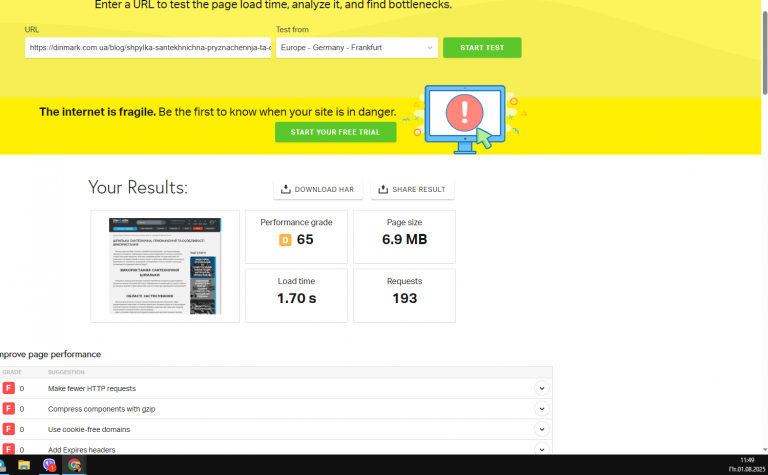Screen dimensions: 768x475
Task: Click the performance grade value 65
Action: (x=305, y=239)
